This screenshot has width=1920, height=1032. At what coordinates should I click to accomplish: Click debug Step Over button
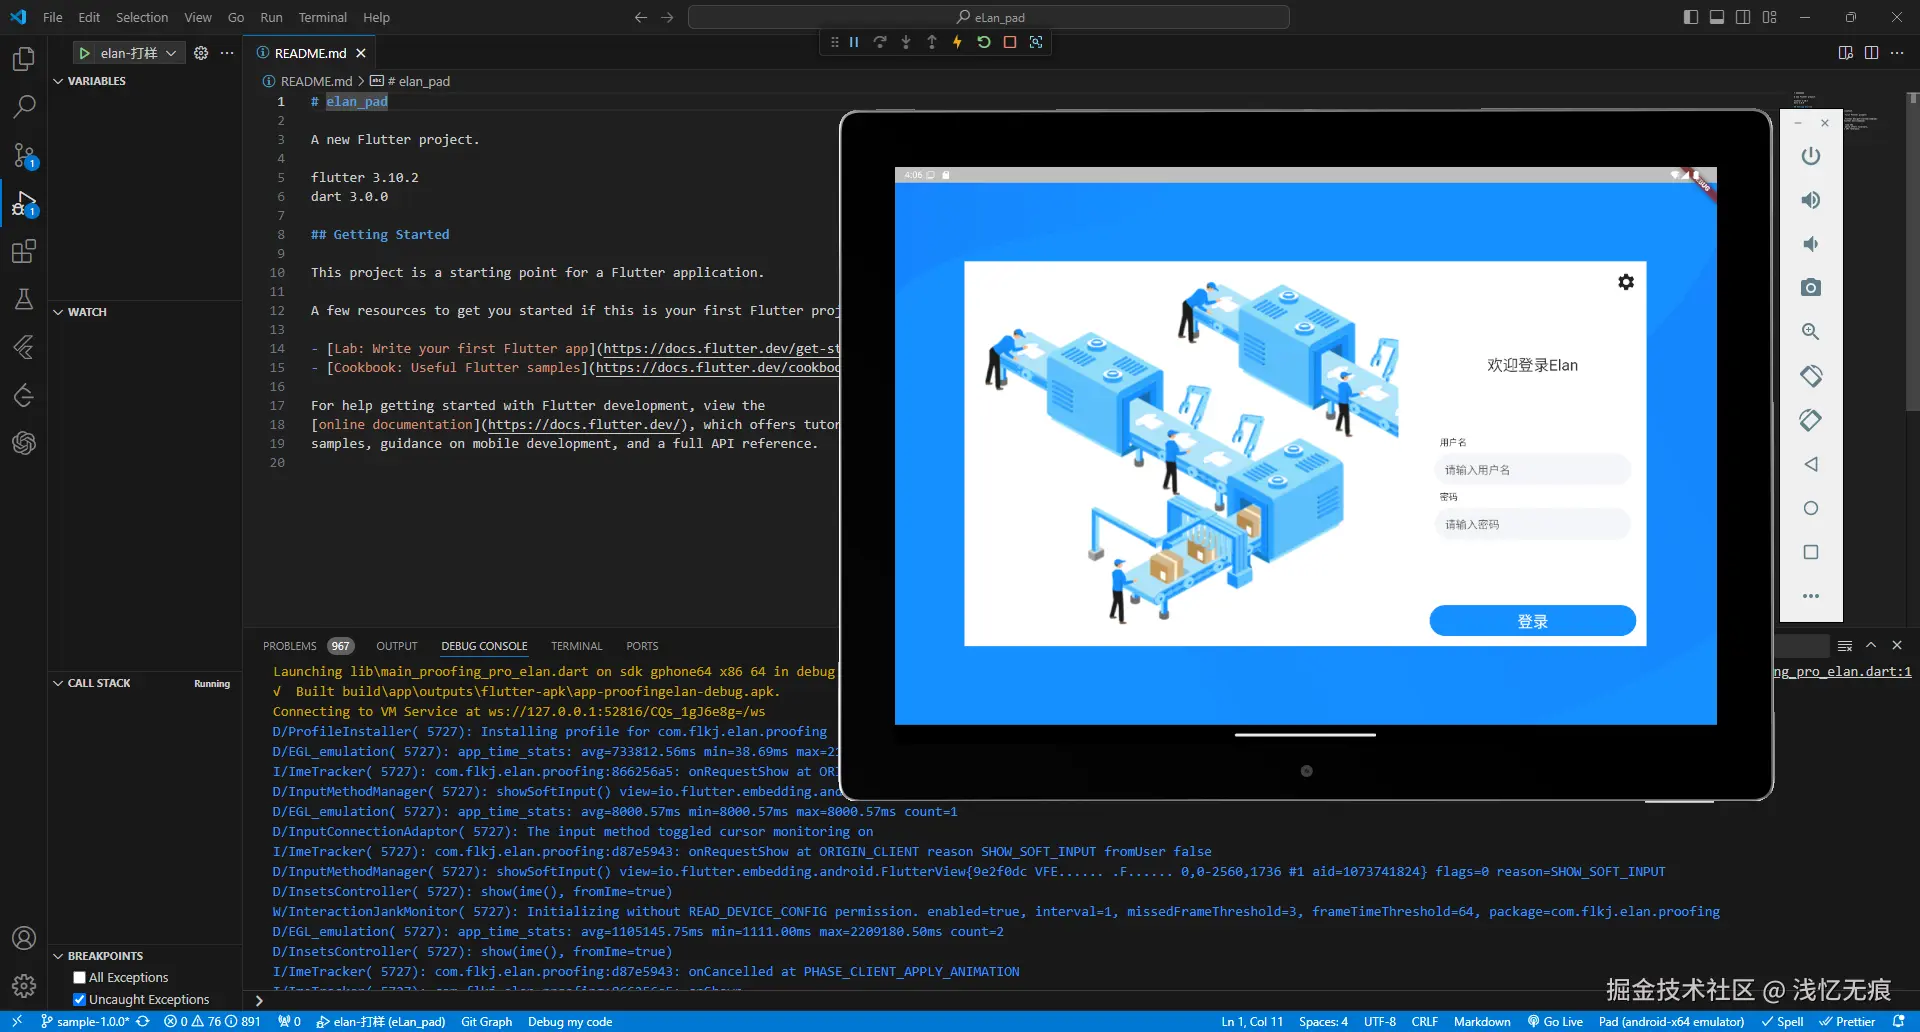880,42
